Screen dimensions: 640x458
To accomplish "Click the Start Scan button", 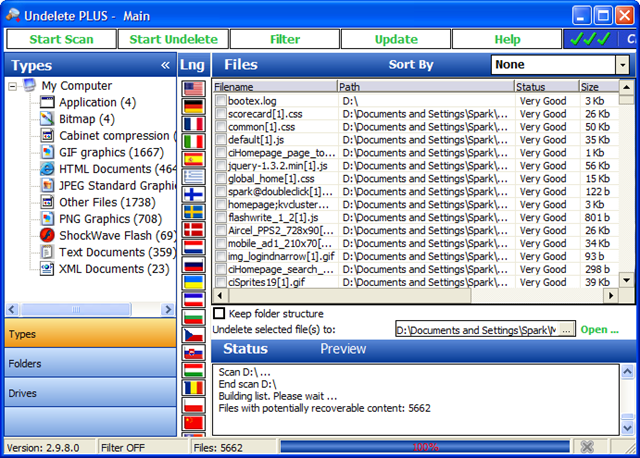I will 62,39.
